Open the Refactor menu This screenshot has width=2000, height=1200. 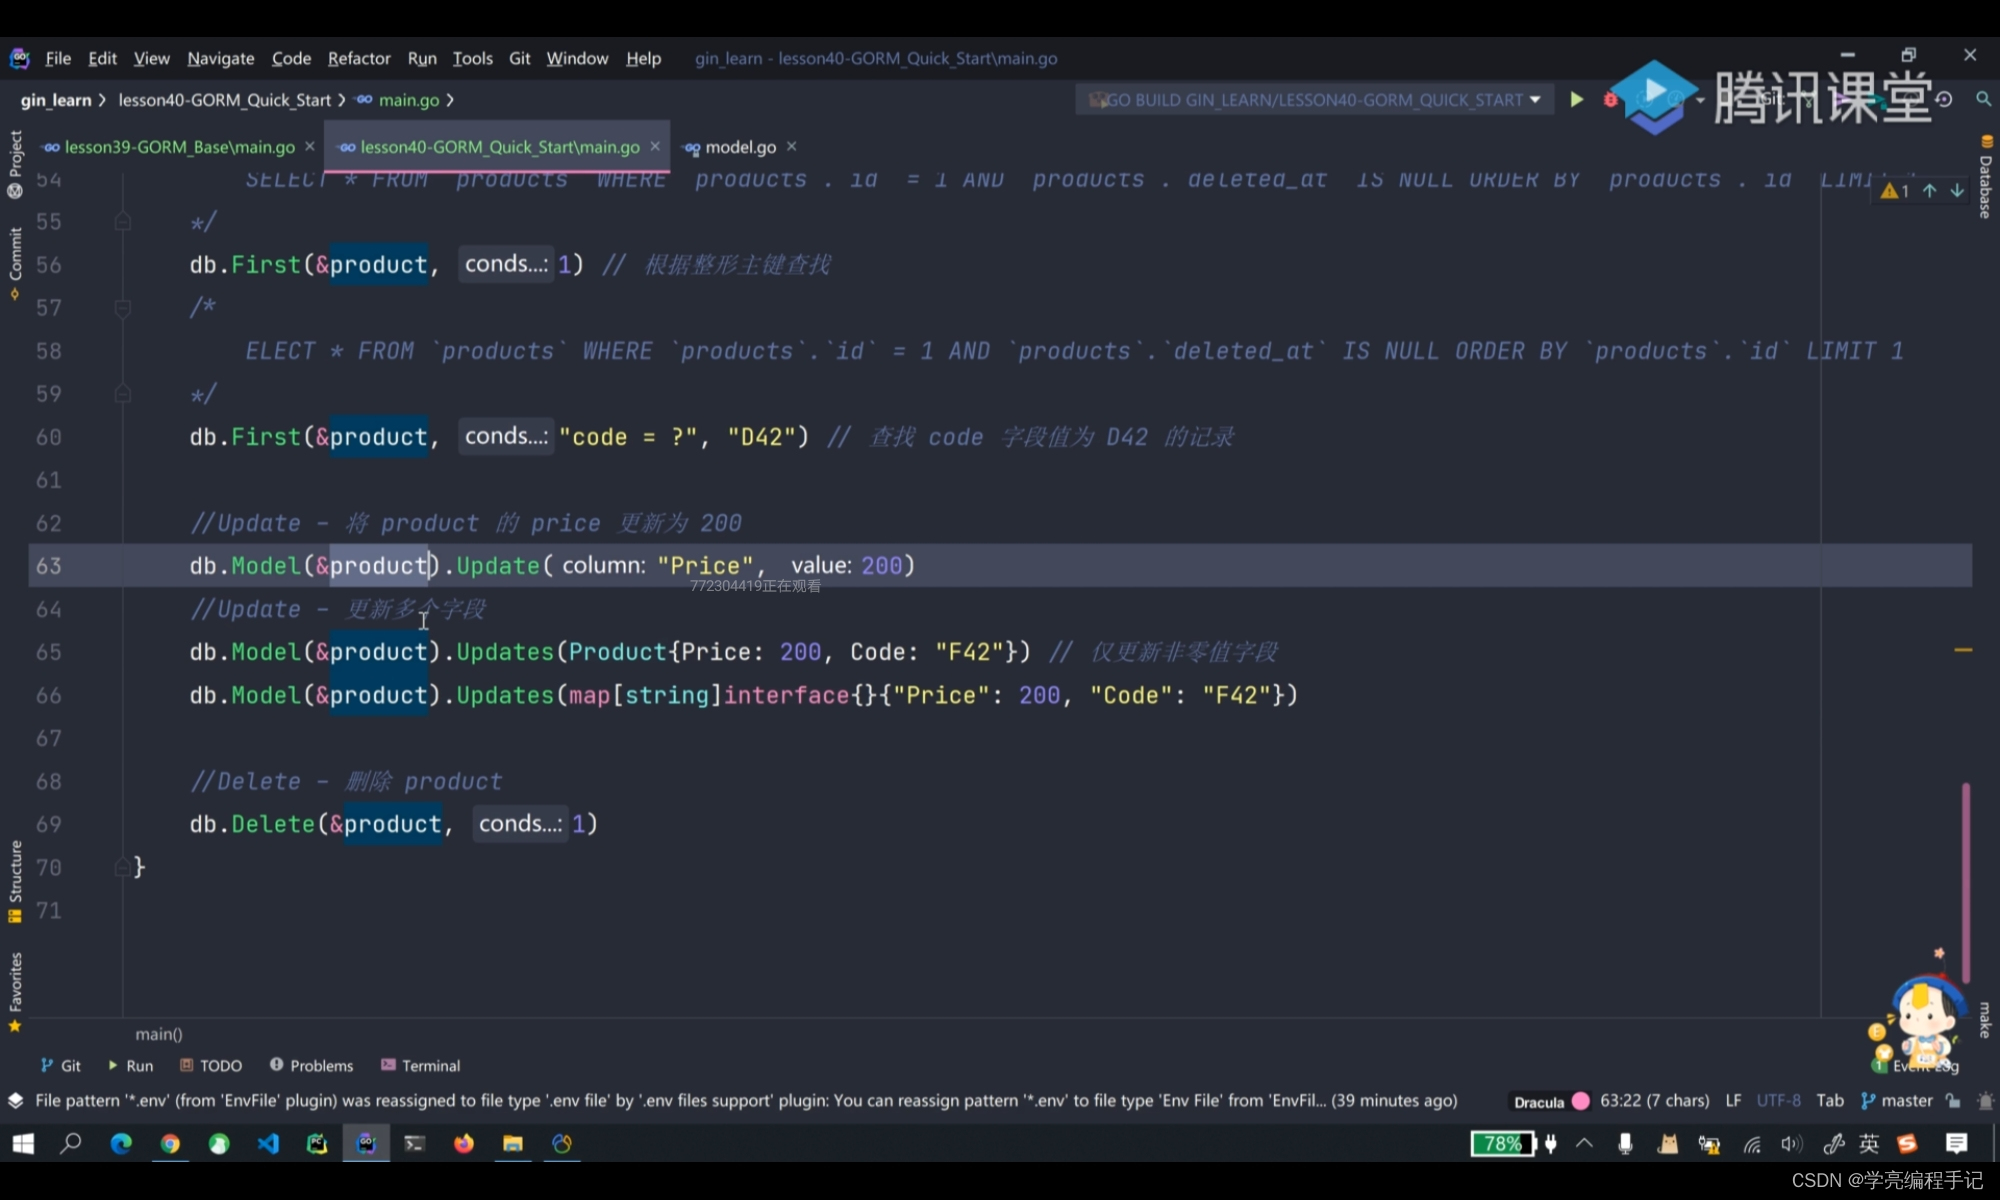[359, 58]
